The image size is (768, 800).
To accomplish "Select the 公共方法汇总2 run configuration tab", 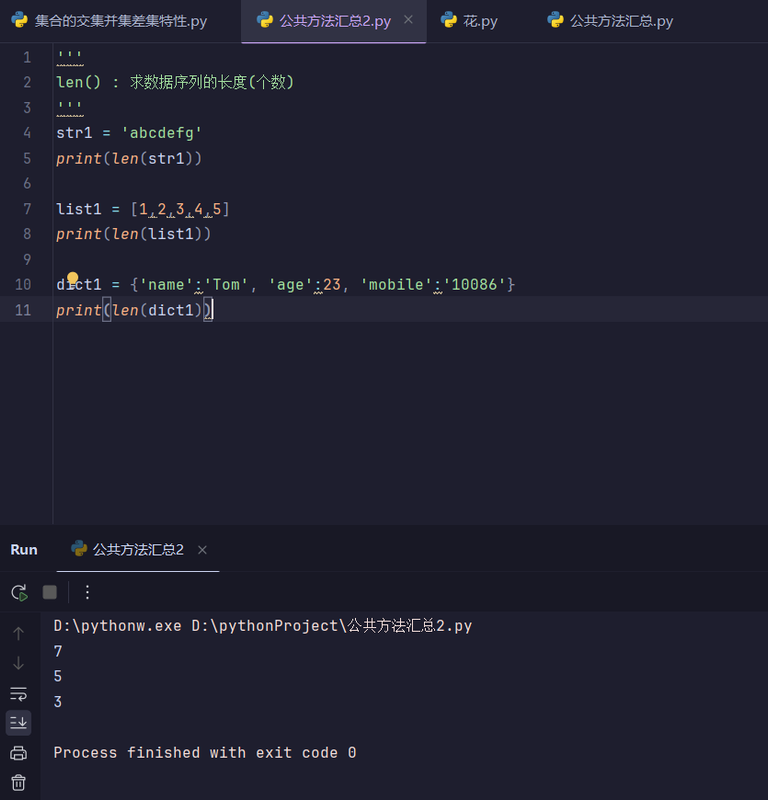I will 138,549.
